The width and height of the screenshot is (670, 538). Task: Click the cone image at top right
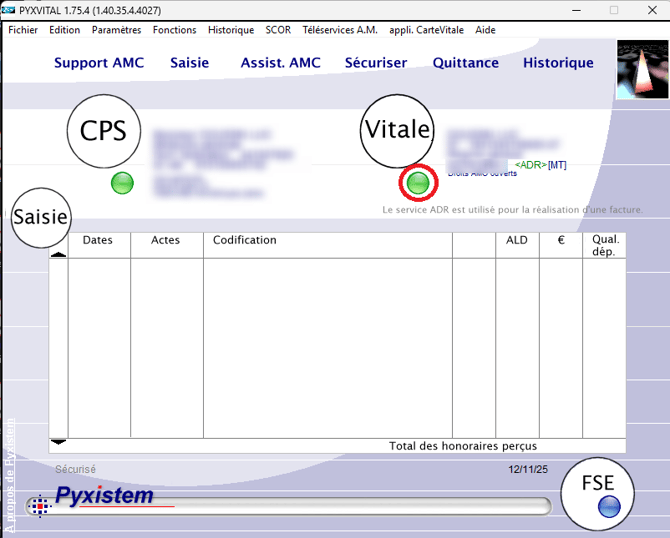point(642,70)
